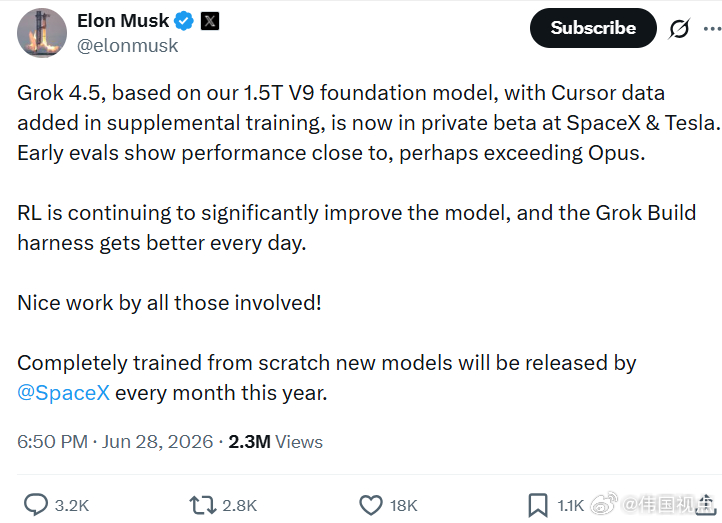722x523 pixels.
Task: Click the Weibo watermark logo
Action: point(604,504)
